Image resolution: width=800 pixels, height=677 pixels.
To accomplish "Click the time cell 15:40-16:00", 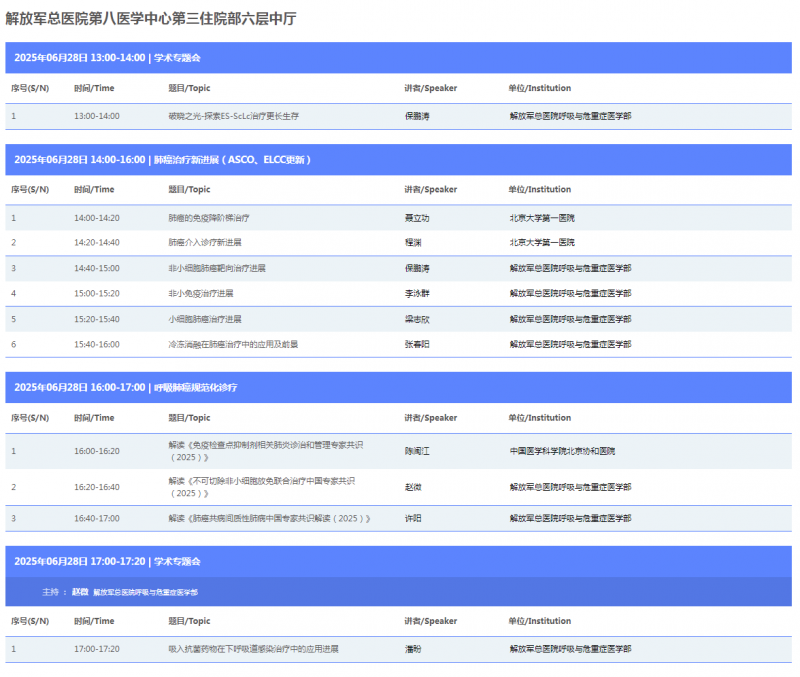I will 97,345.
